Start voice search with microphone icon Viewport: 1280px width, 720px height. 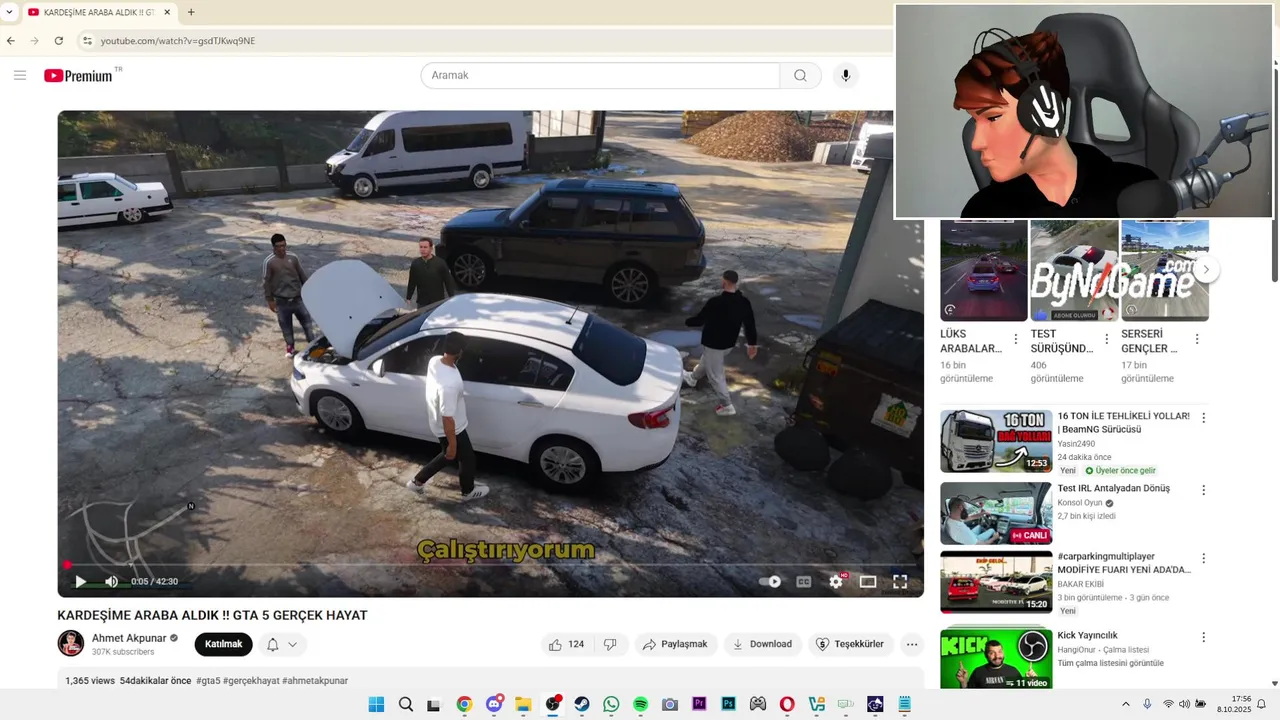pyautogui.click(x=846, y=75)
